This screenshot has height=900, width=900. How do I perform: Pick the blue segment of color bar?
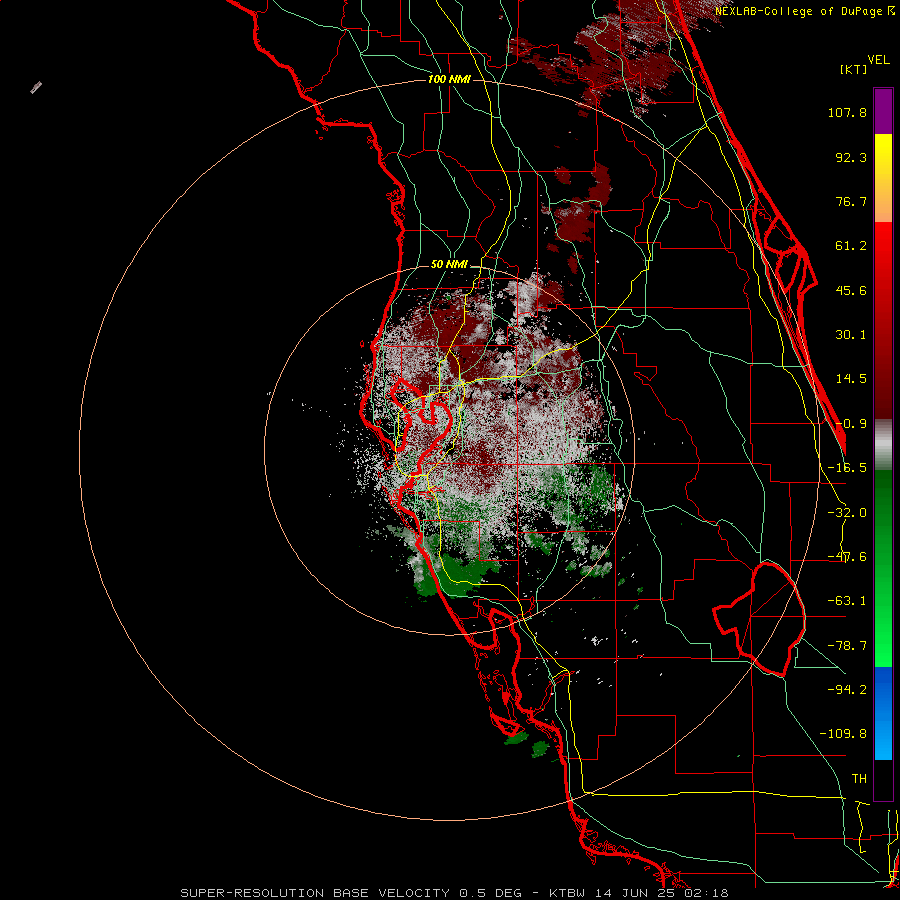point(883,713)
